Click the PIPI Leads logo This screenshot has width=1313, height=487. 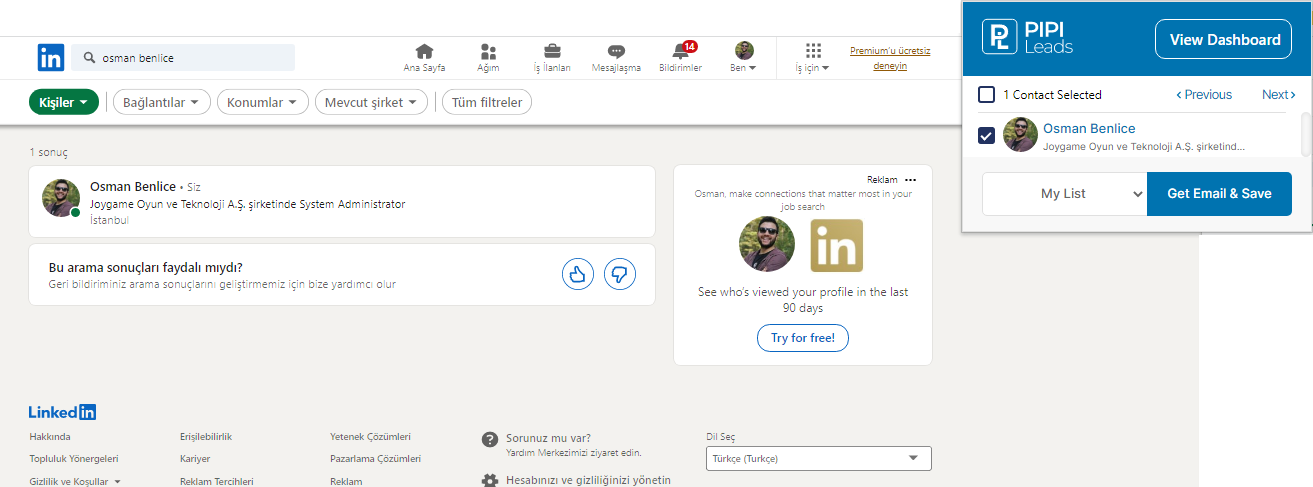click(1027, 39)
